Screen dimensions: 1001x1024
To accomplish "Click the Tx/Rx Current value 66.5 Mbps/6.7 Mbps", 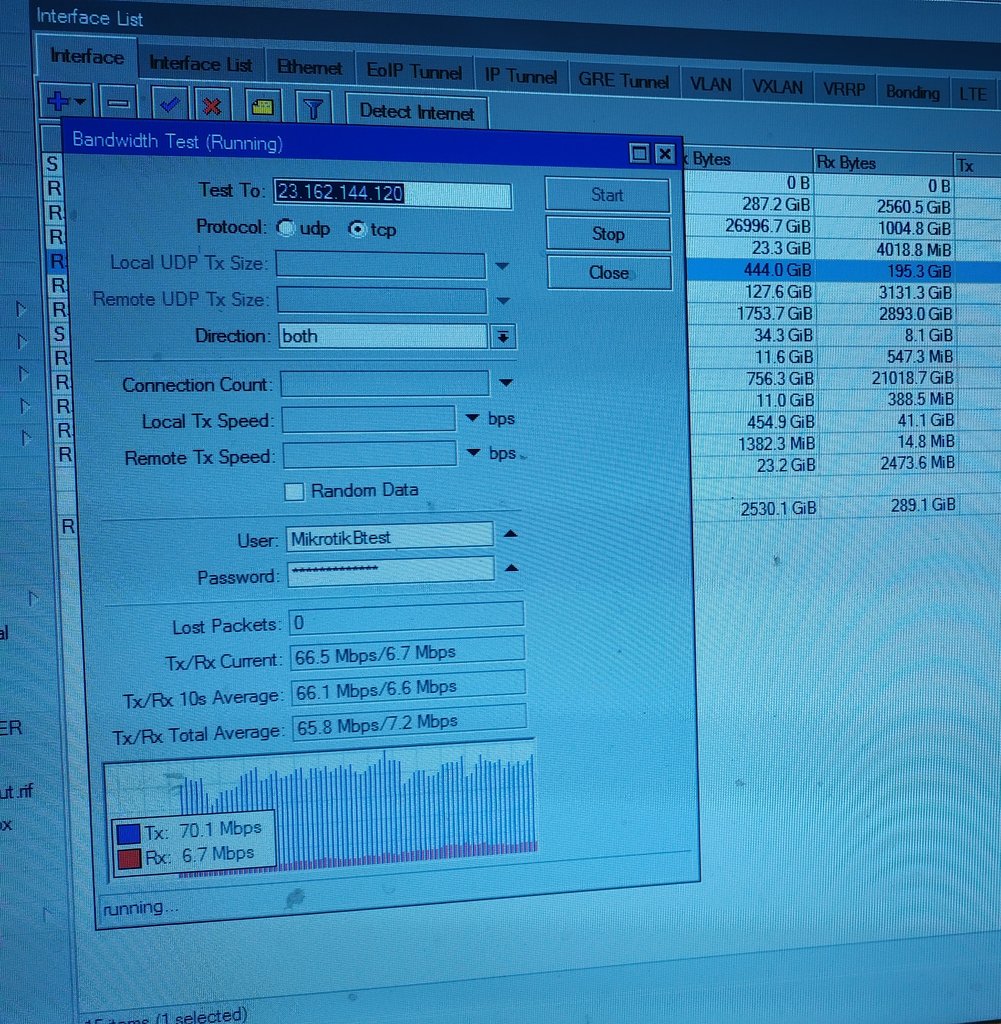I will point(407,653).
